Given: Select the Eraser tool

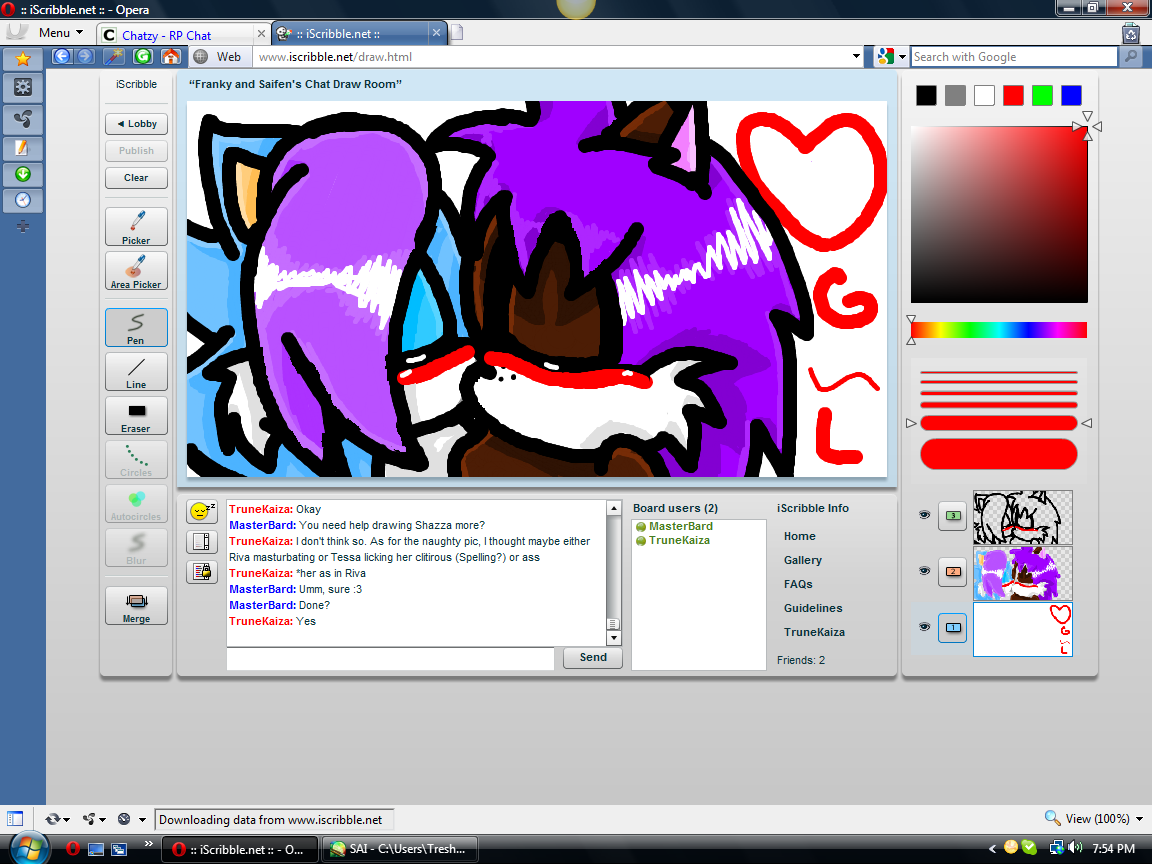Looking at the screenshot, I should click(x=136, y=415).
